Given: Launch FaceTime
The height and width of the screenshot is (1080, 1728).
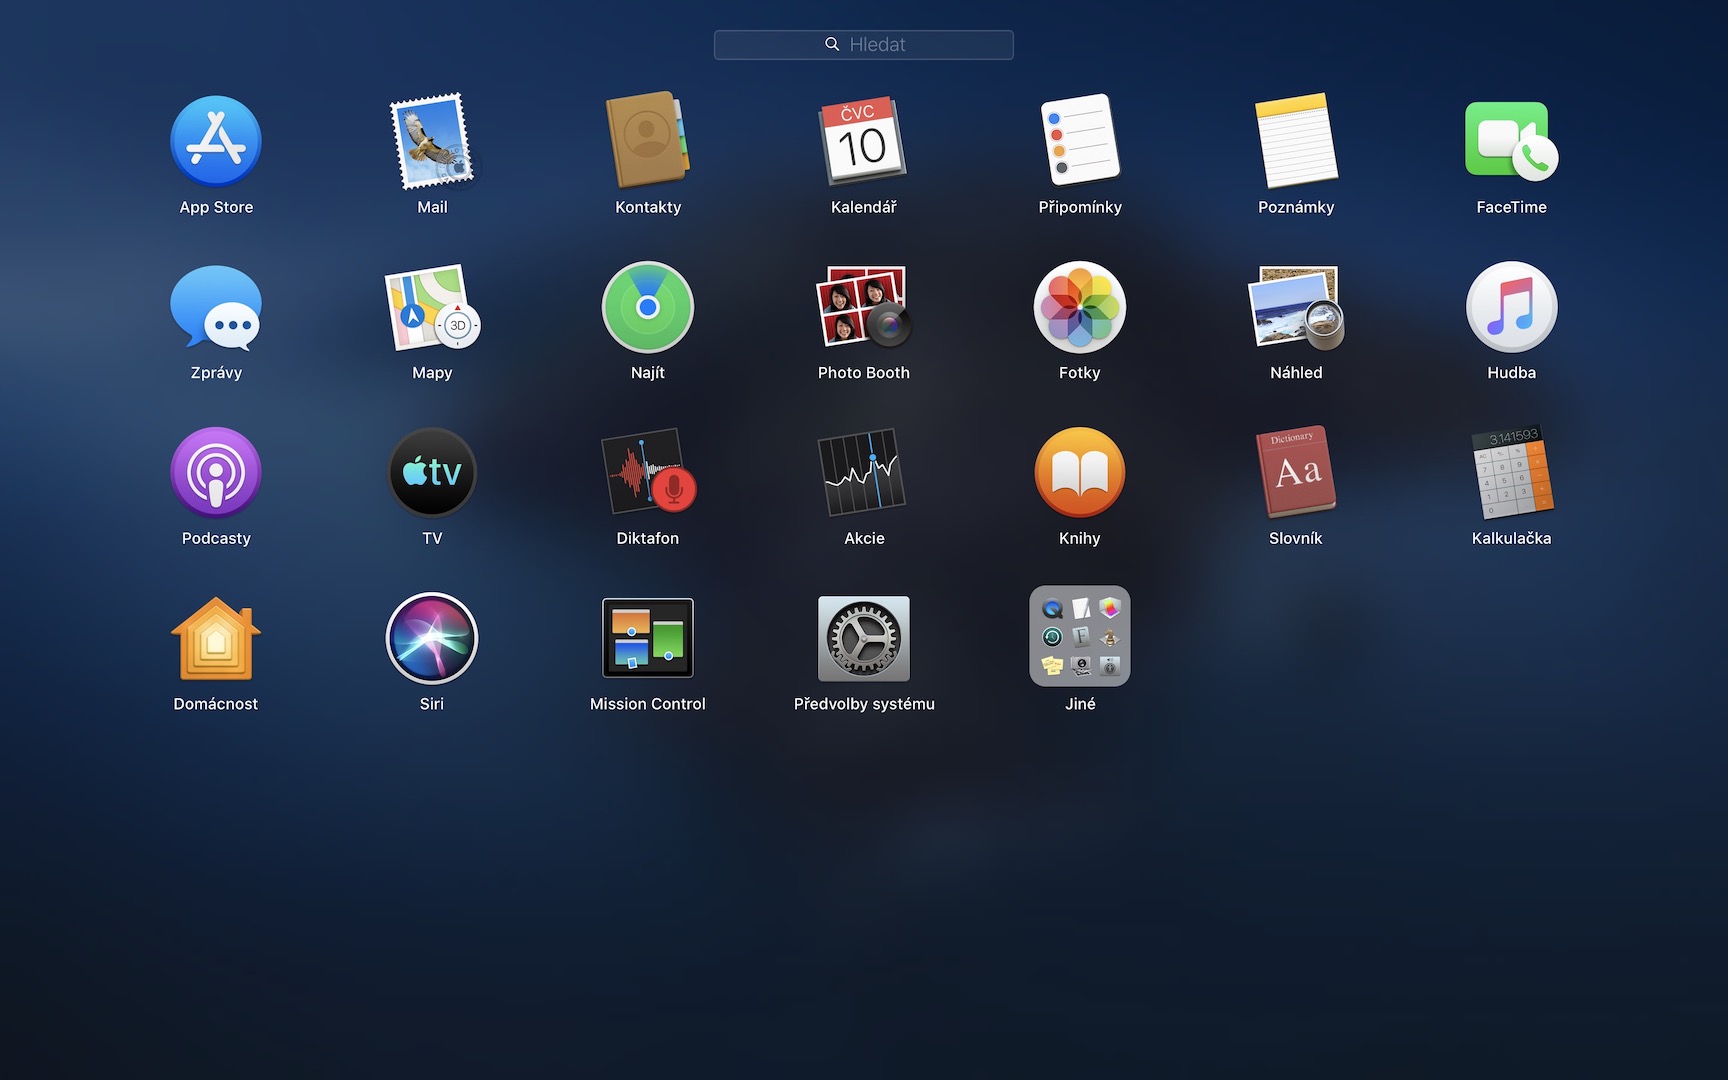Looking at the screenshot, I should [x=1512, y=141].
